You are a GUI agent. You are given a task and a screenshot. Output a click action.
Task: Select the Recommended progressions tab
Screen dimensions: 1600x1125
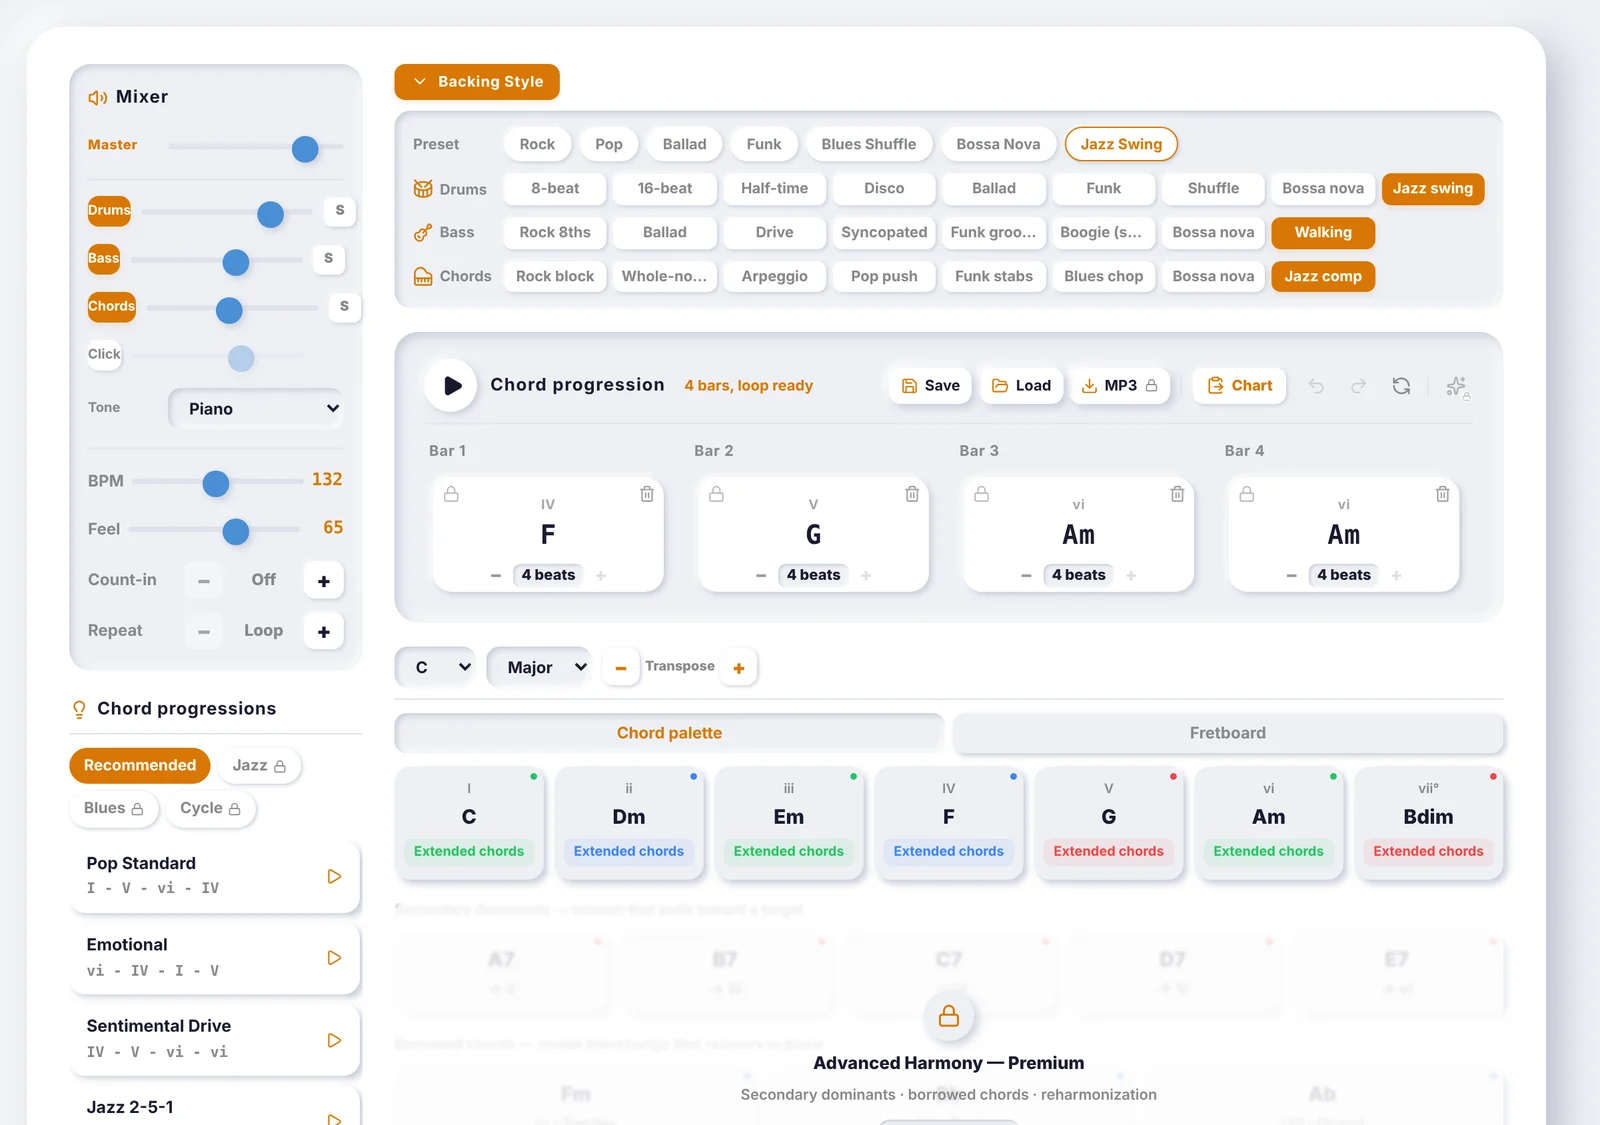click(140, 766)
